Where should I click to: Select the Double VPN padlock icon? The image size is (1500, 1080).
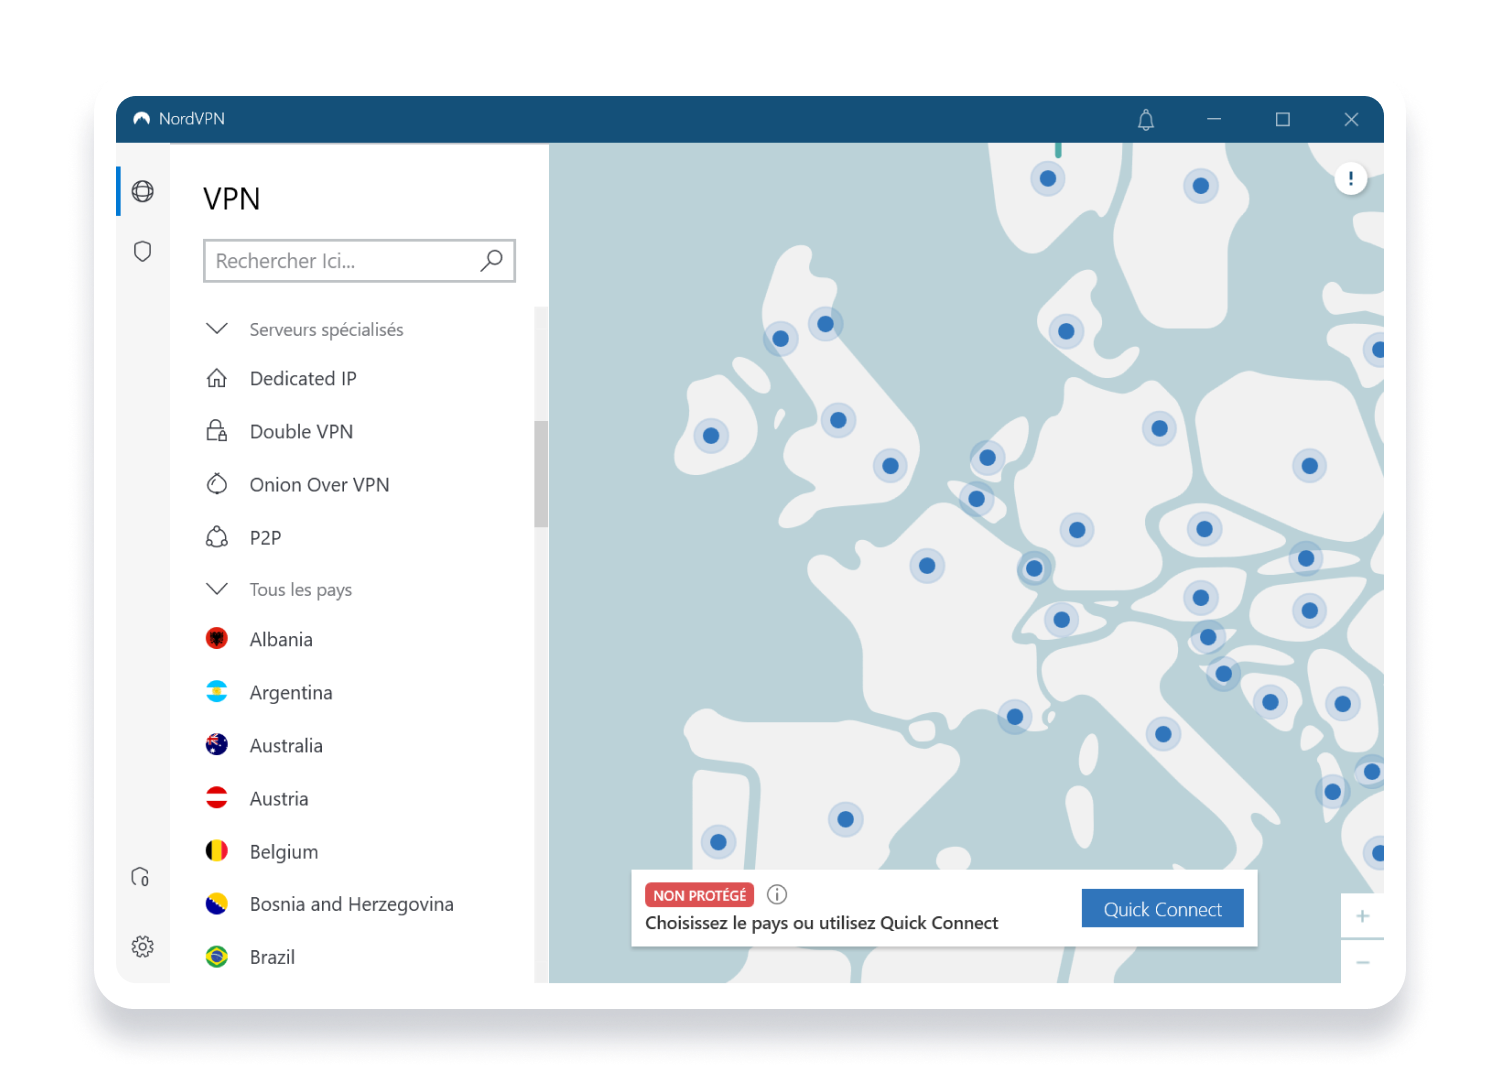click(216, 430)
